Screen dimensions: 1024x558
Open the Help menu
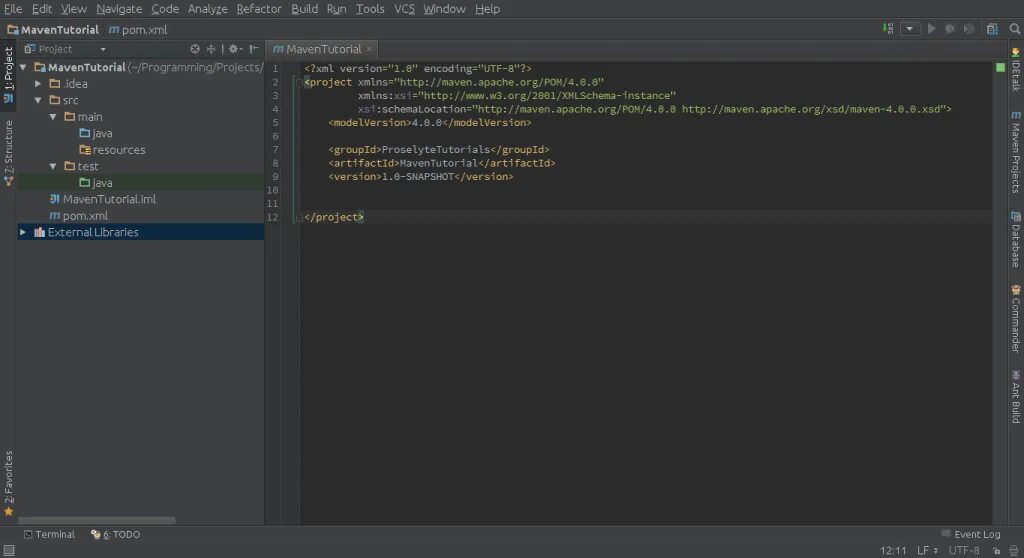tap(487, 9)
